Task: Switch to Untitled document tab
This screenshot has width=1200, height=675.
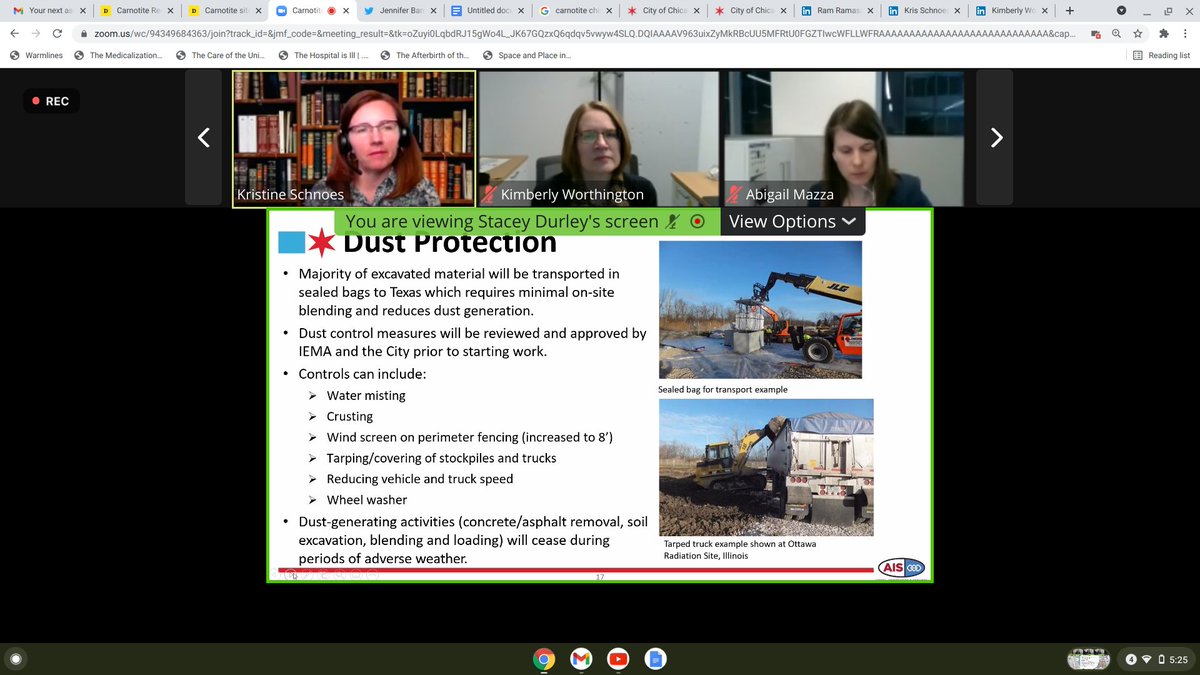Action: click(x=485, y=11)
